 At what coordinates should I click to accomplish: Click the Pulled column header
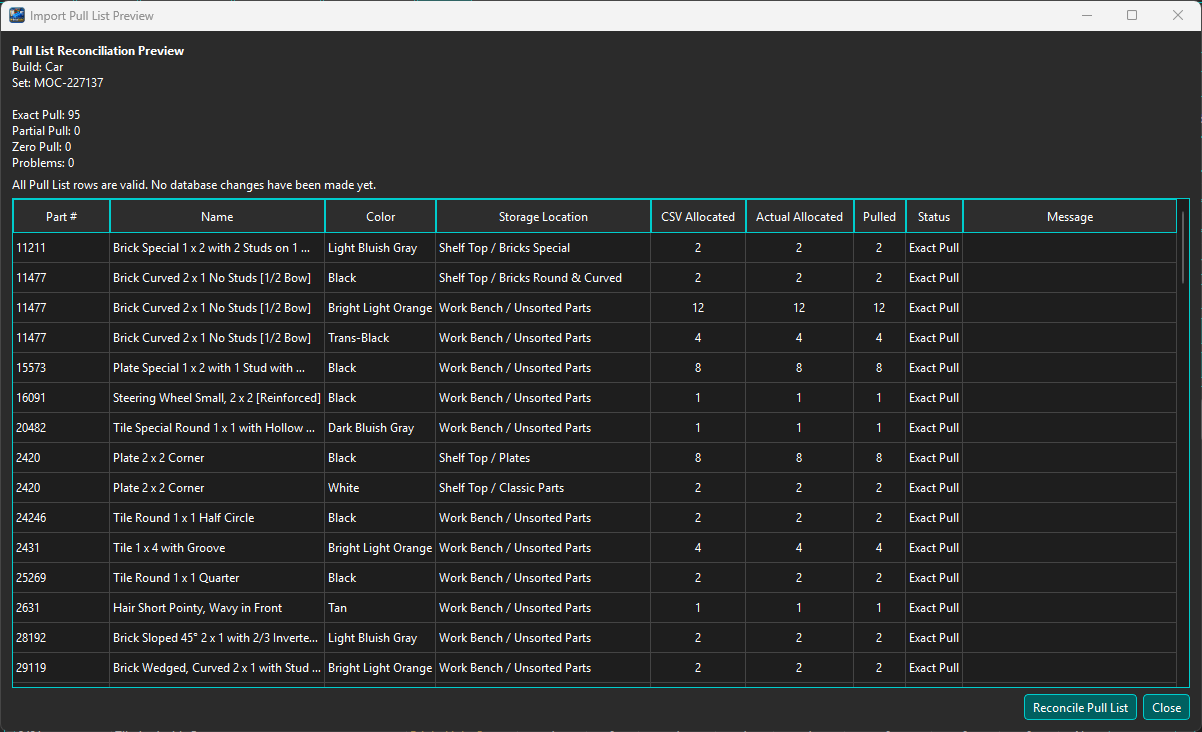pyautogui.click(x=879, y=217)
